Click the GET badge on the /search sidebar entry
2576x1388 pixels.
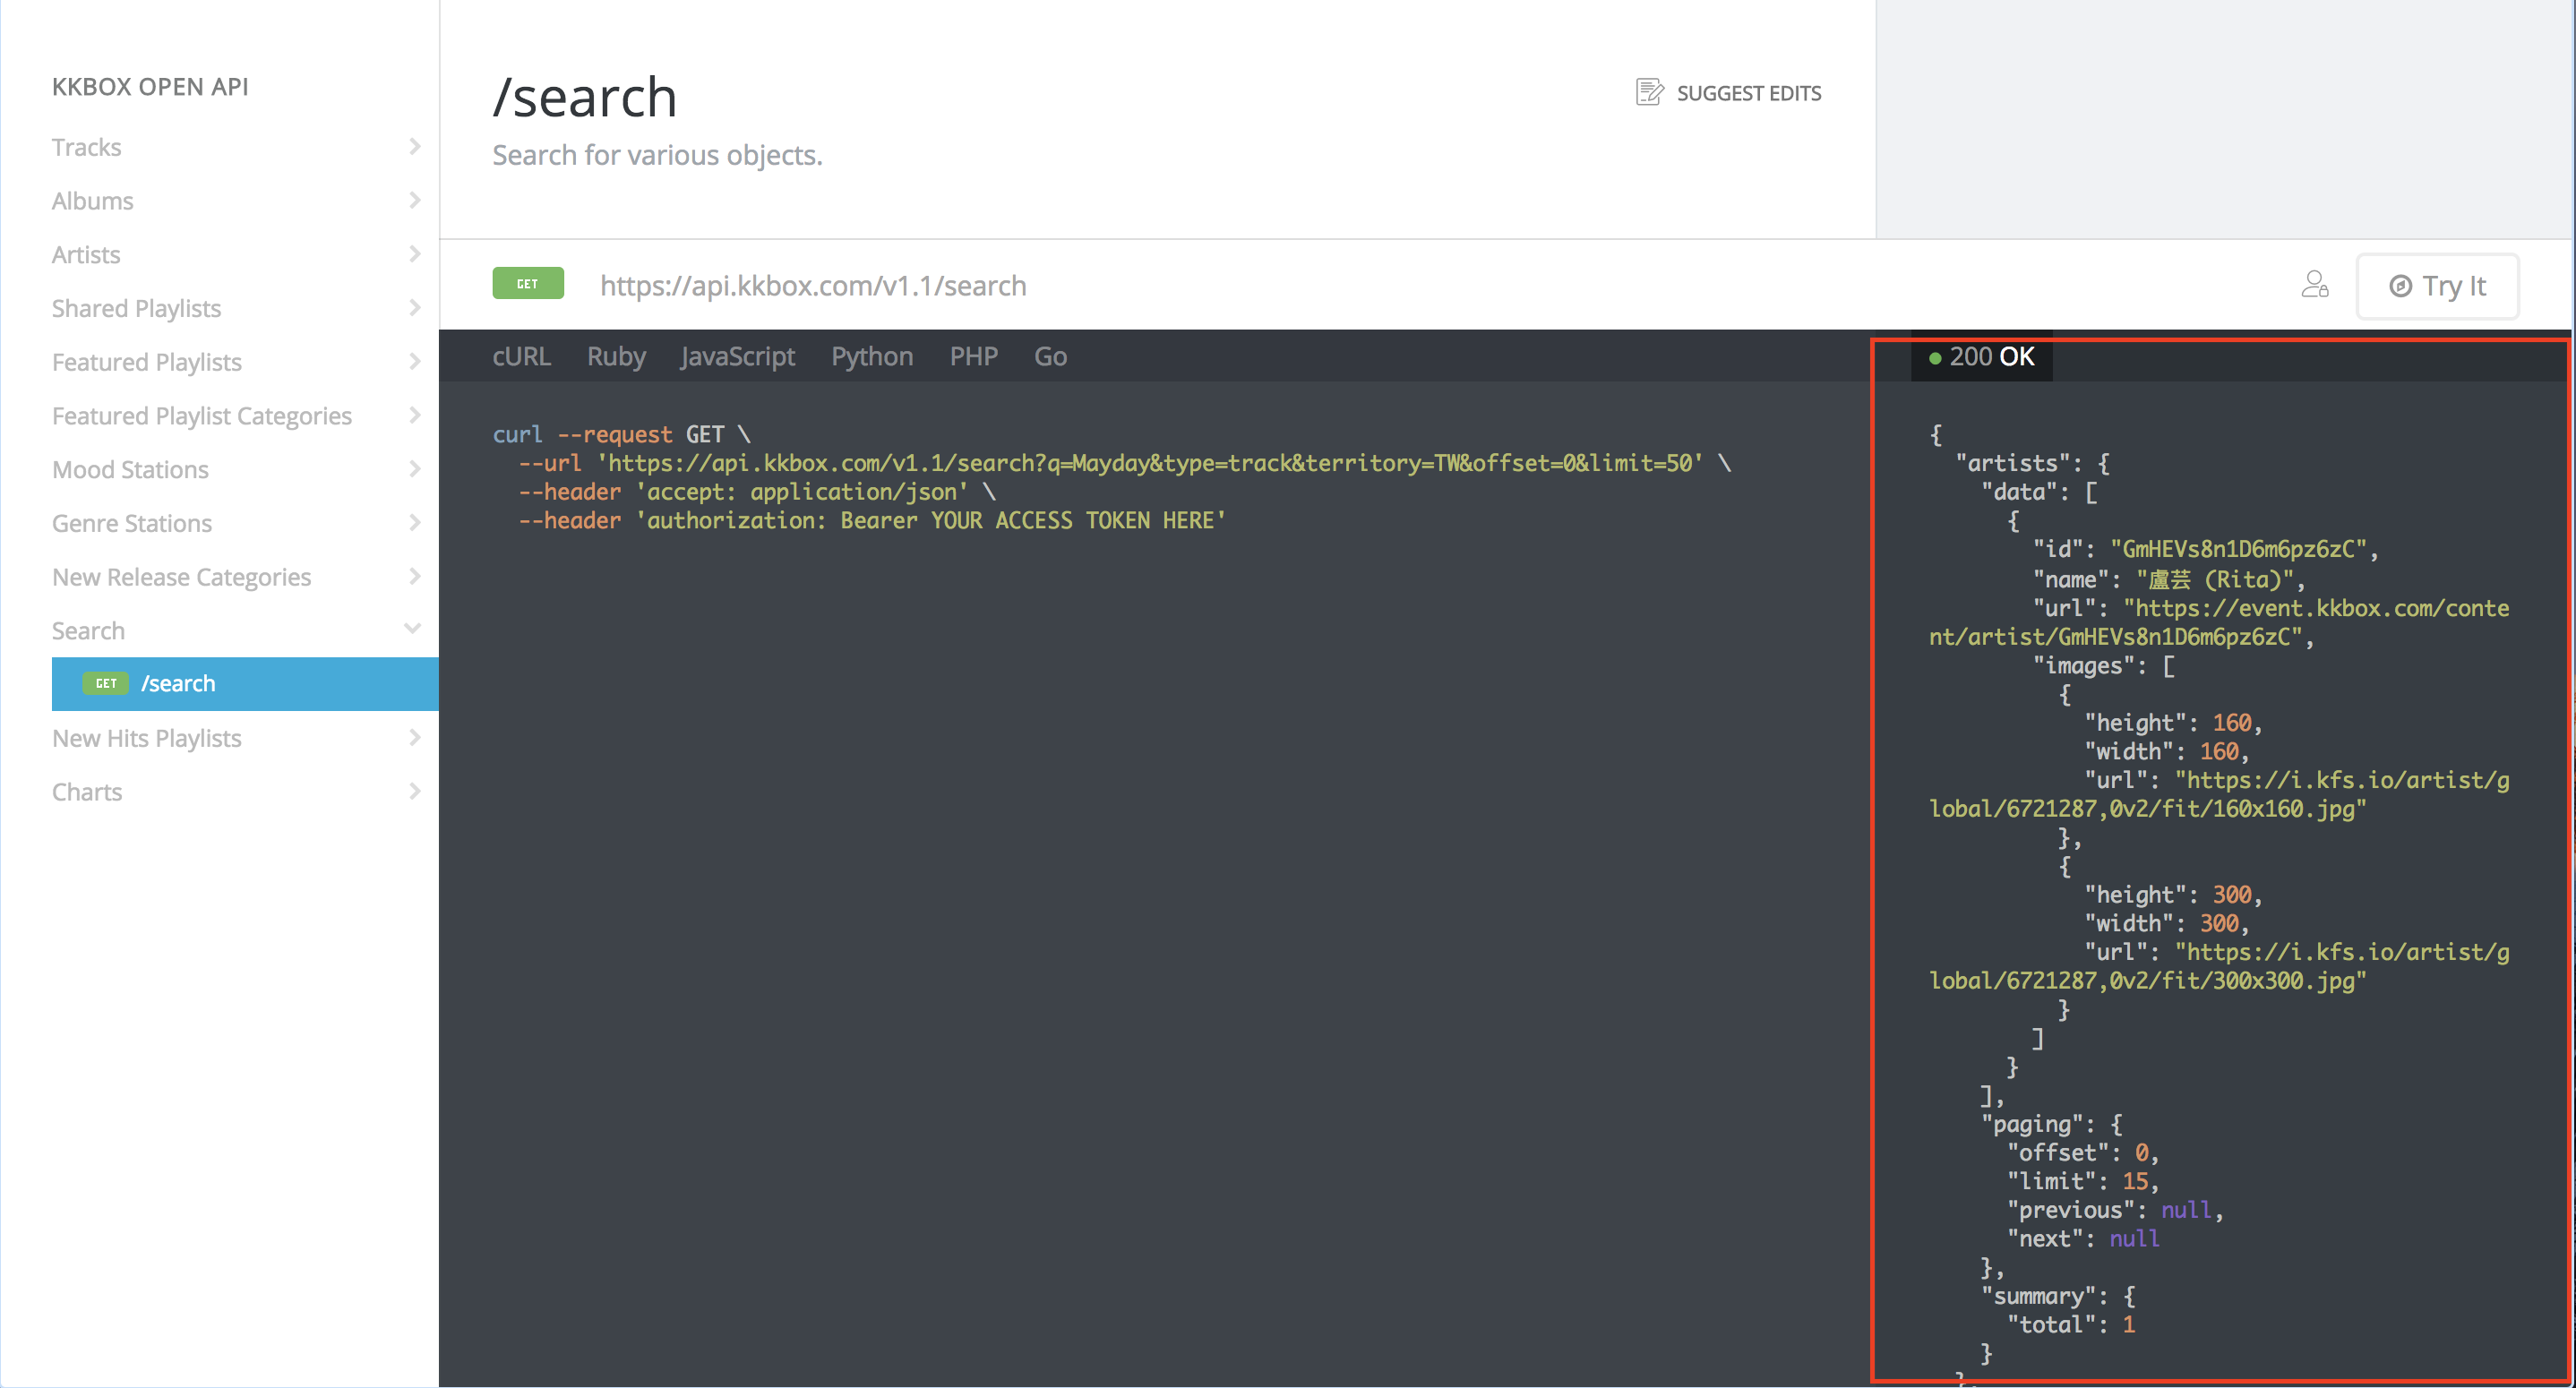coord(106,683)
